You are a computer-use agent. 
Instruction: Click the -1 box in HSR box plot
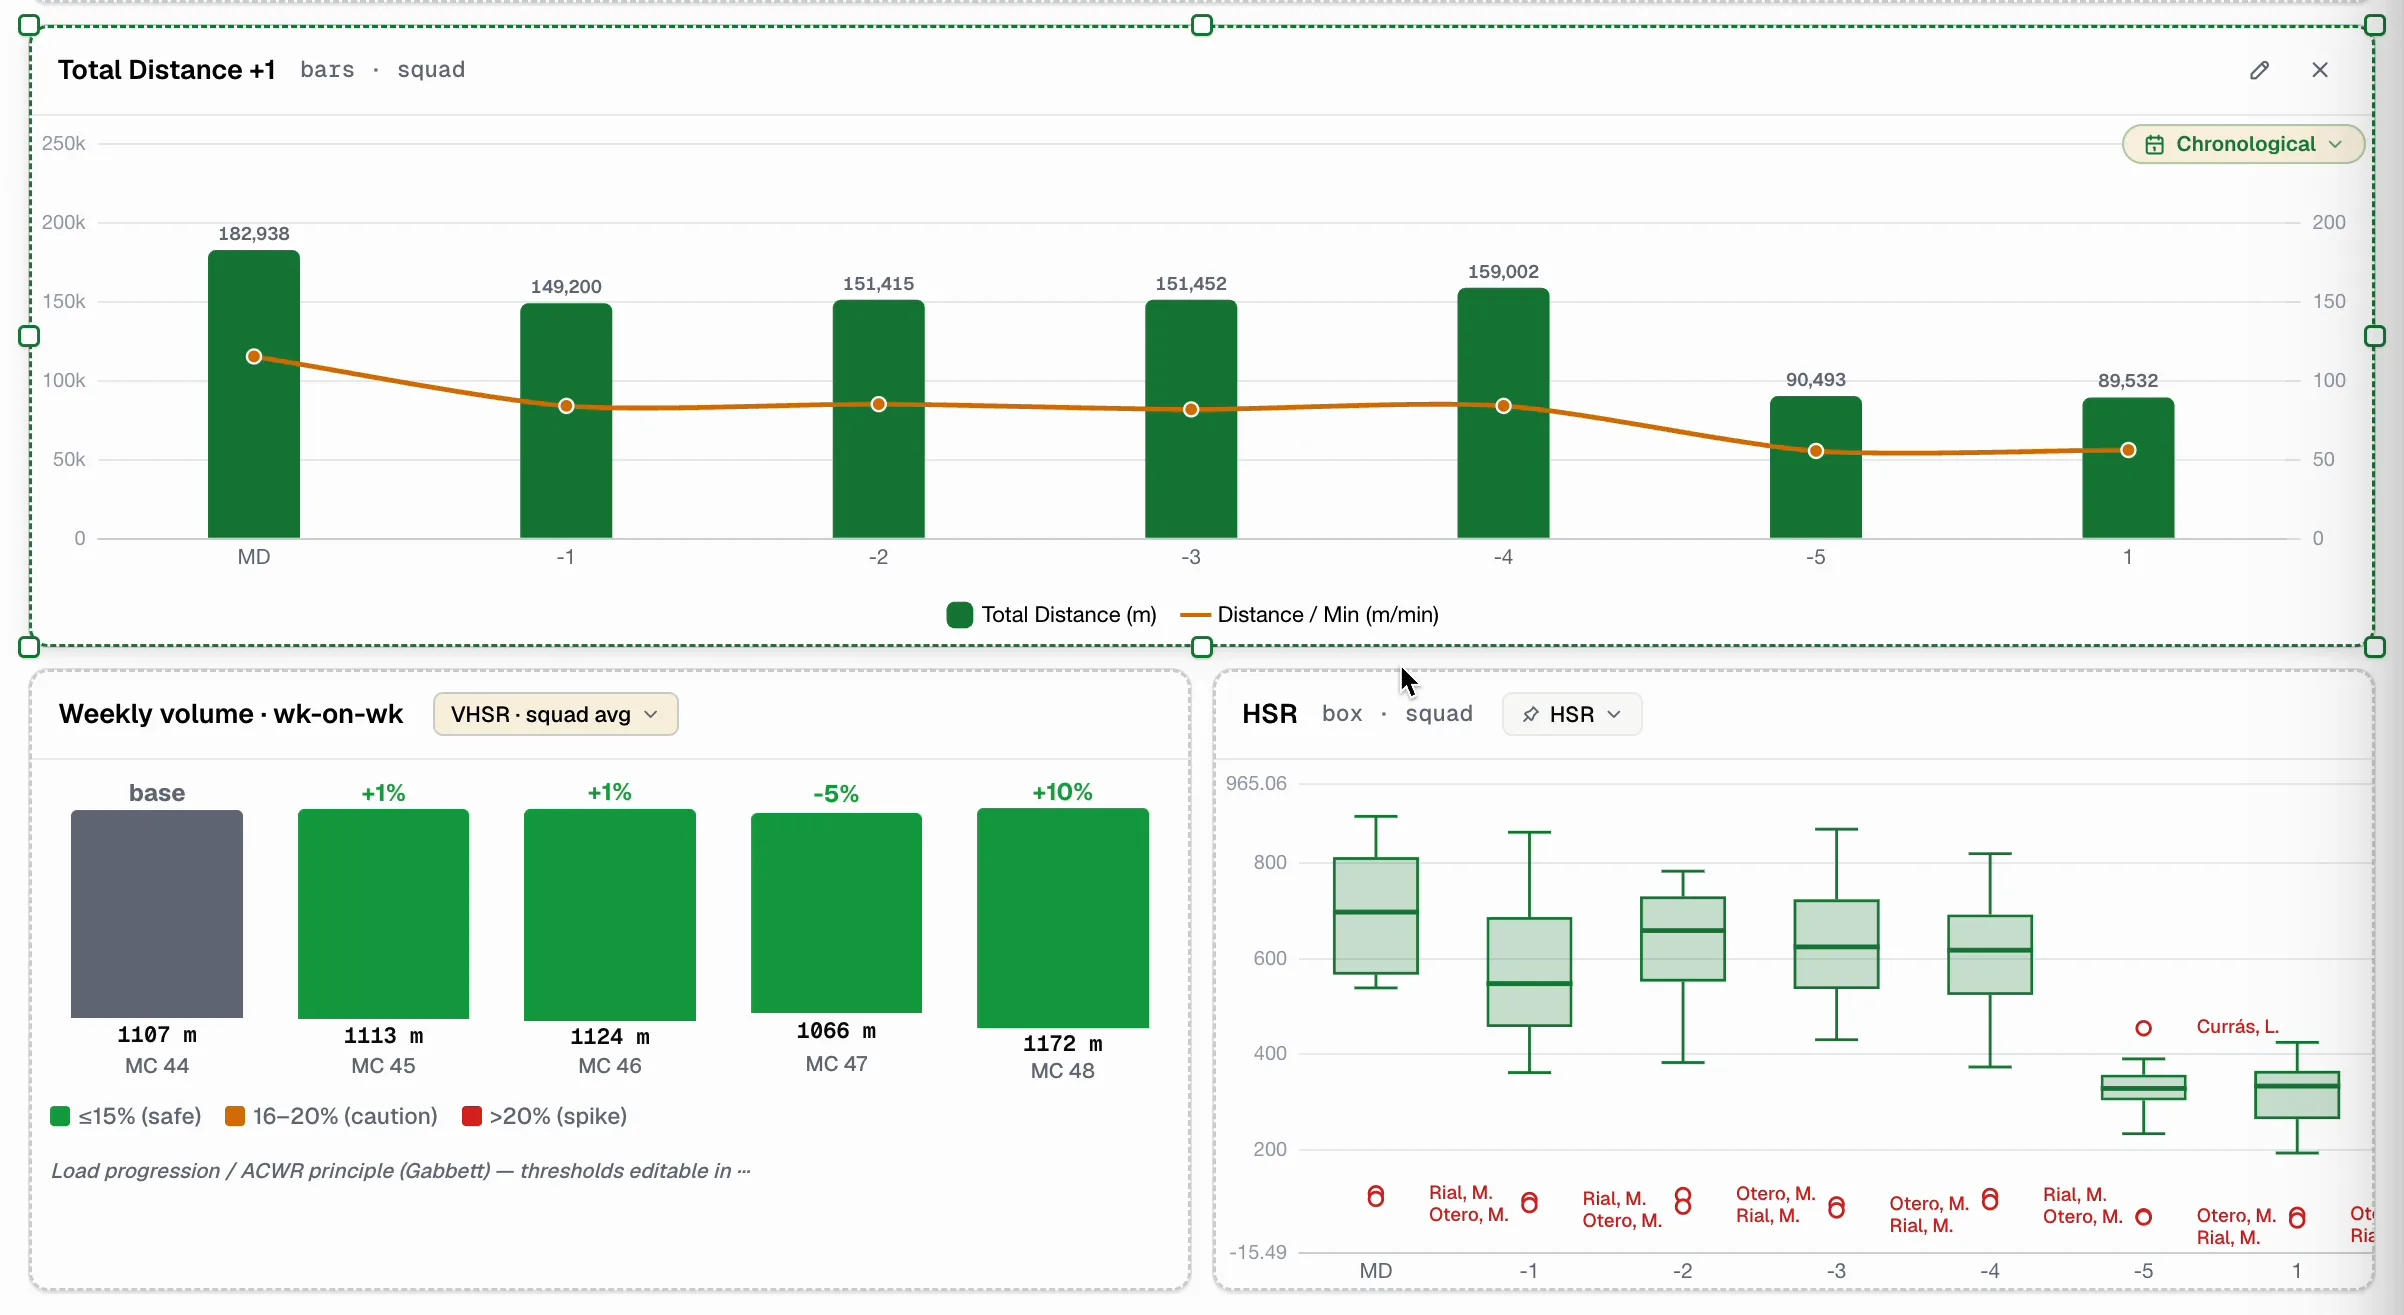point(1529,972)
